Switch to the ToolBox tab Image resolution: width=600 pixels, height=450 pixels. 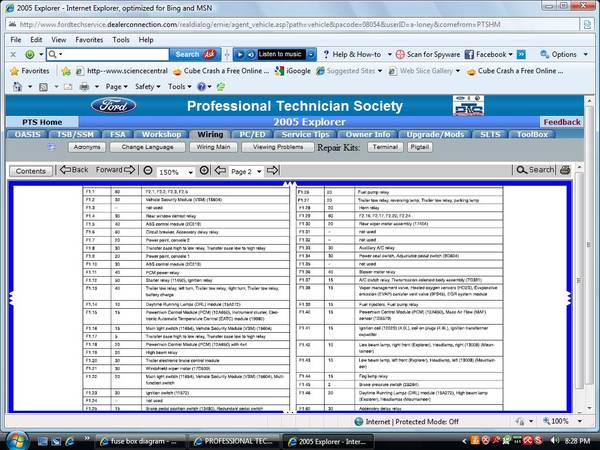click(x=532, y=134)
